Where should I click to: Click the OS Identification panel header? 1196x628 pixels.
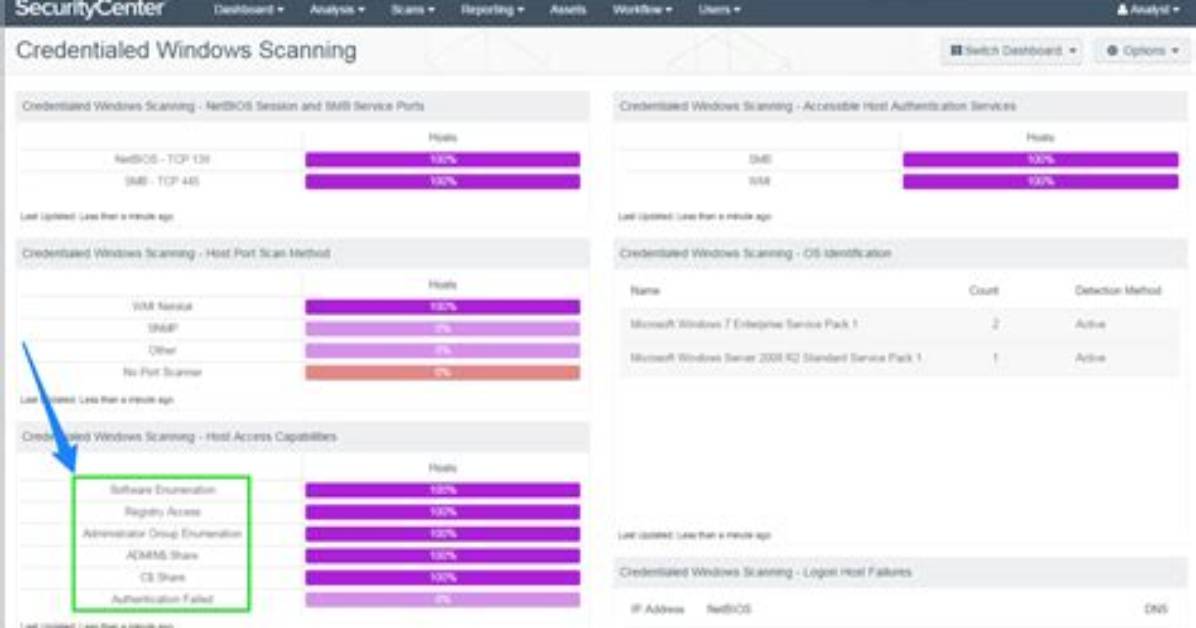click(x=900, y=253)
